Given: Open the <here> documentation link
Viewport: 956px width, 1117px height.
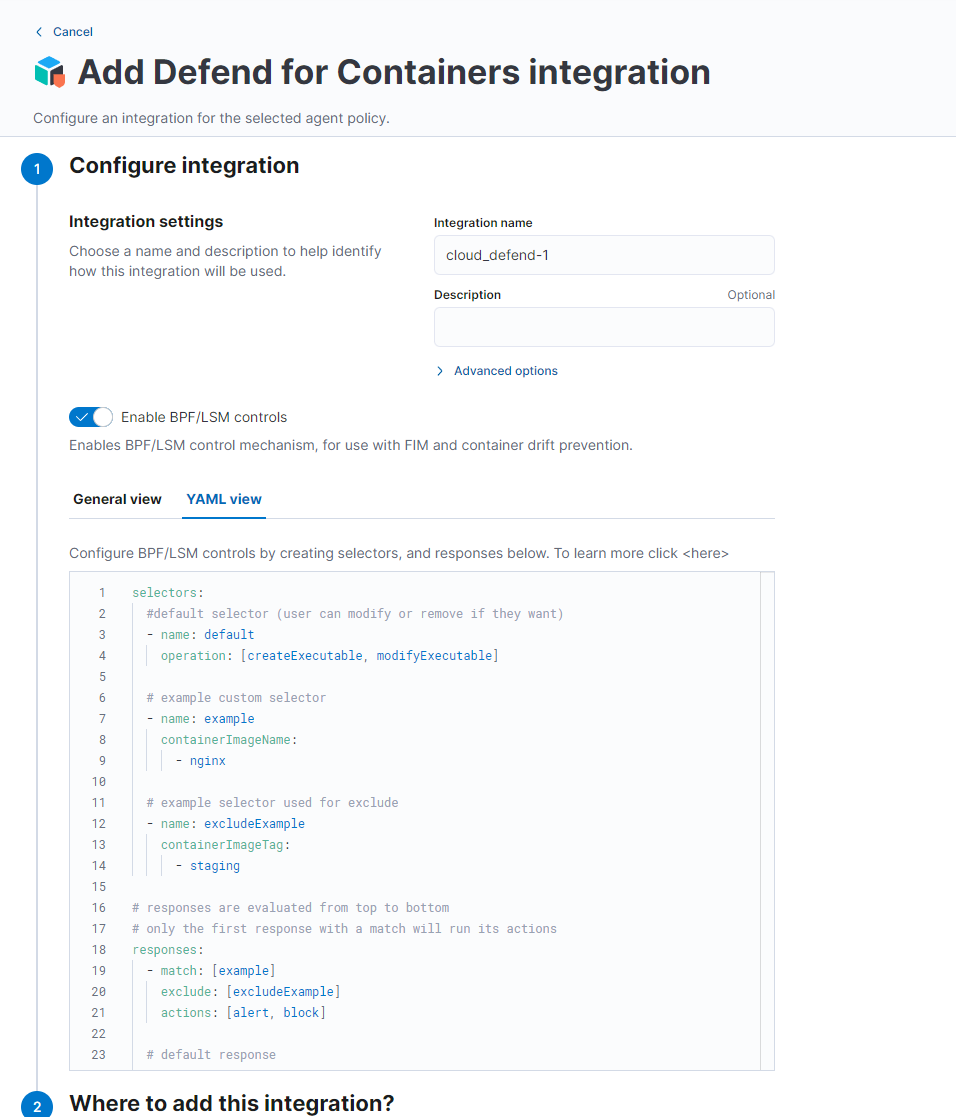Looking at the screenshot, I should click(x=706, y=552).
